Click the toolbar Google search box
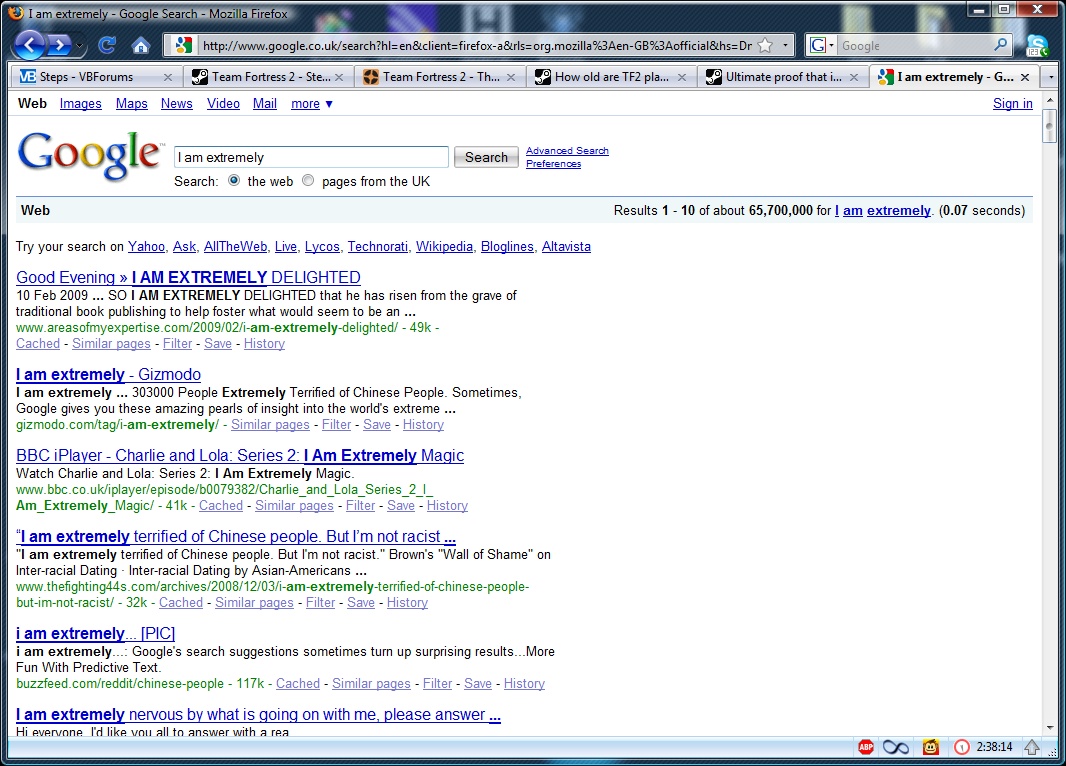The height and width of the screenshot is (766, 1066). (x=914, y=46)
